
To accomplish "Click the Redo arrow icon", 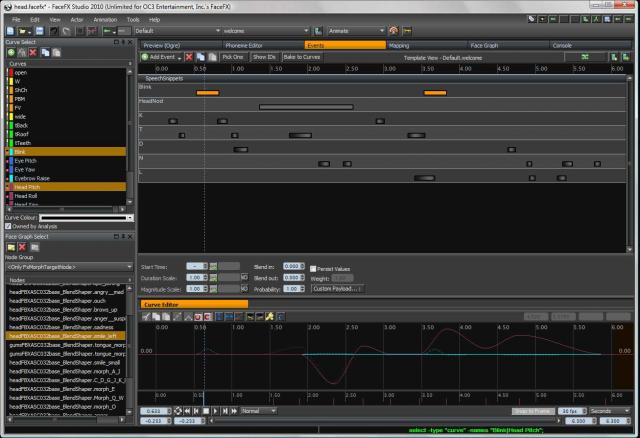I will pos(67,31).
